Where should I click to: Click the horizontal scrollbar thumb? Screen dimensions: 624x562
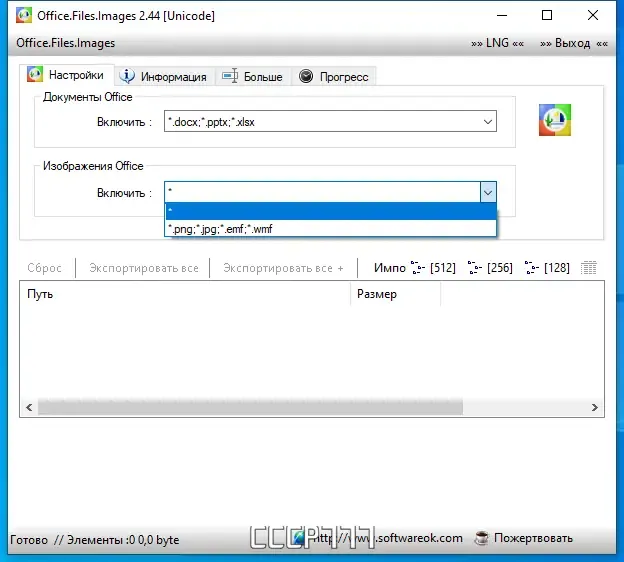tap(250, 407)
